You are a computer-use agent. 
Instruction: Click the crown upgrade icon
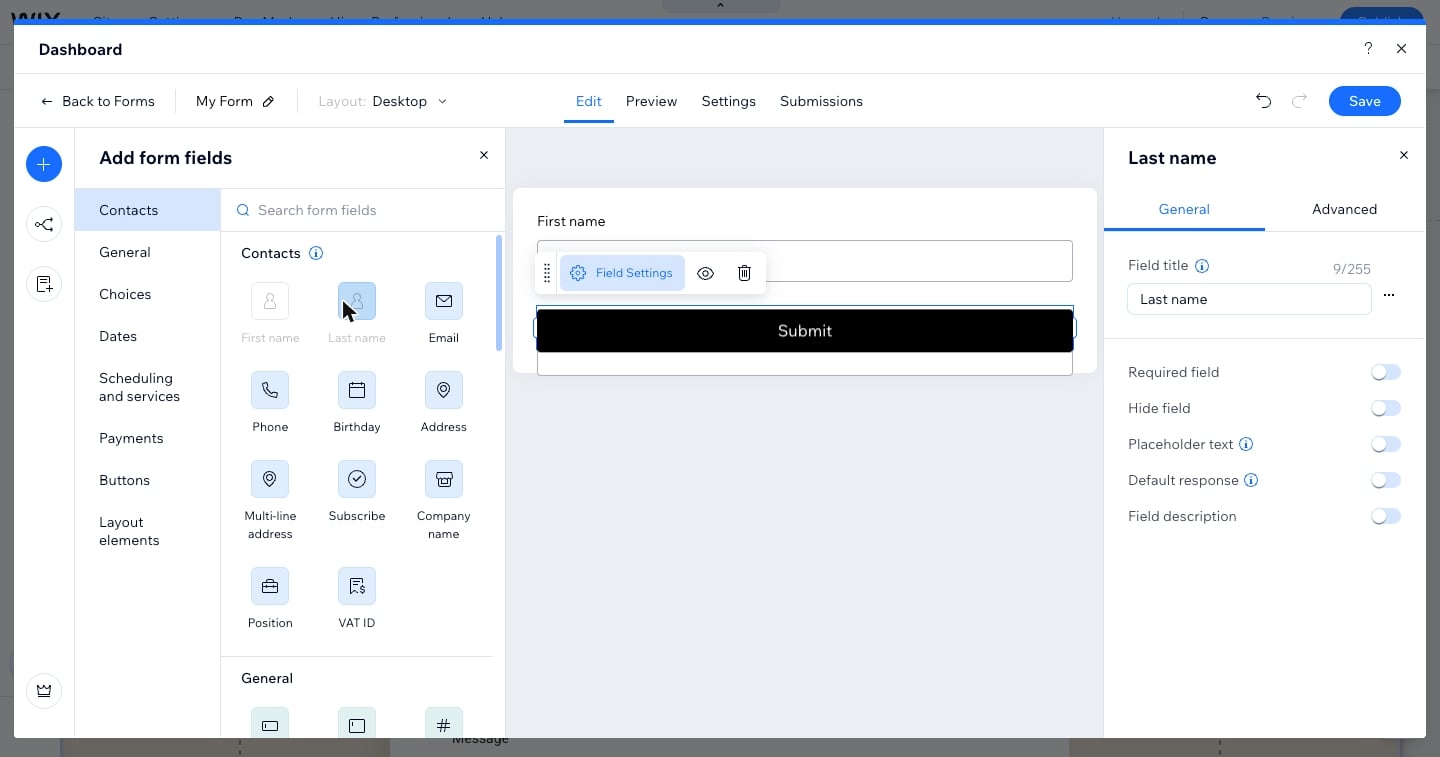point(44,691)
